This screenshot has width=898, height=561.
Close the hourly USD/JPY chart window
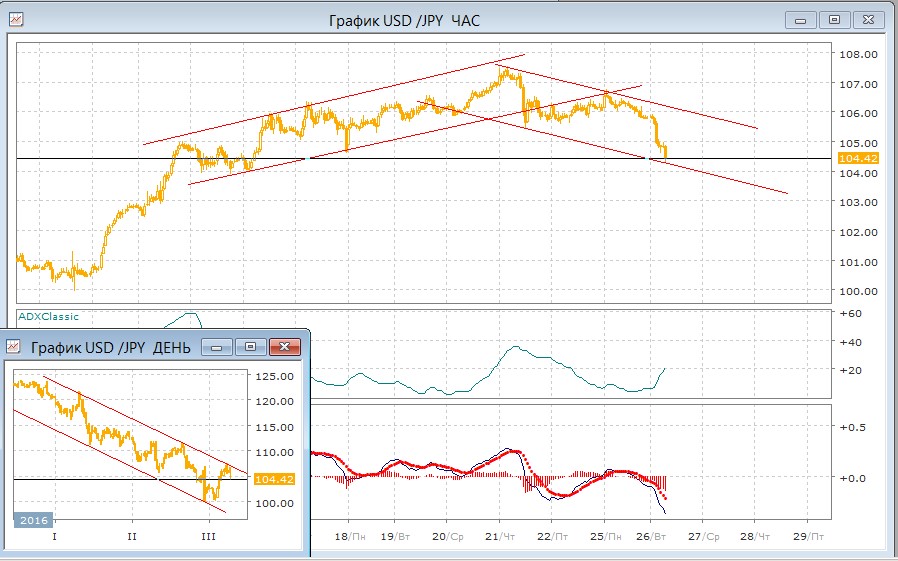[x=868, y=20]
